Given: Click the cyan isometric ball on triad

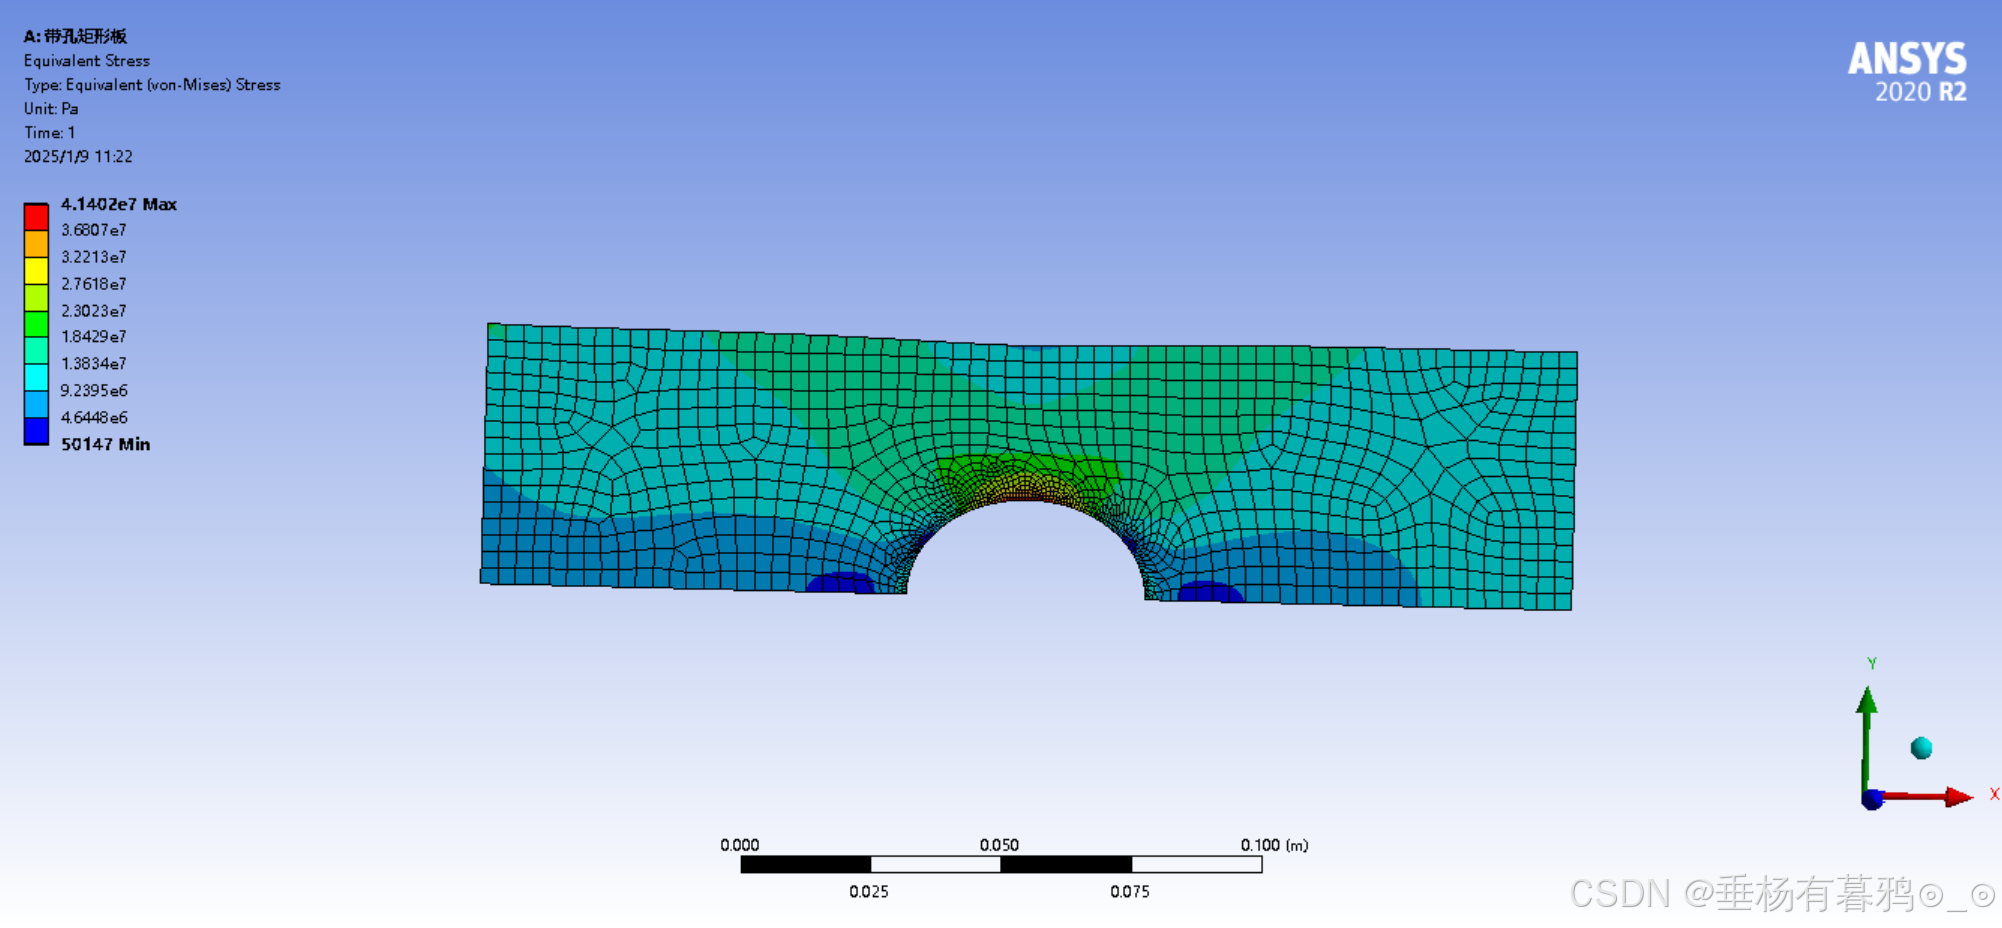Looking at the screenshot, I should tap(1921, 748).
